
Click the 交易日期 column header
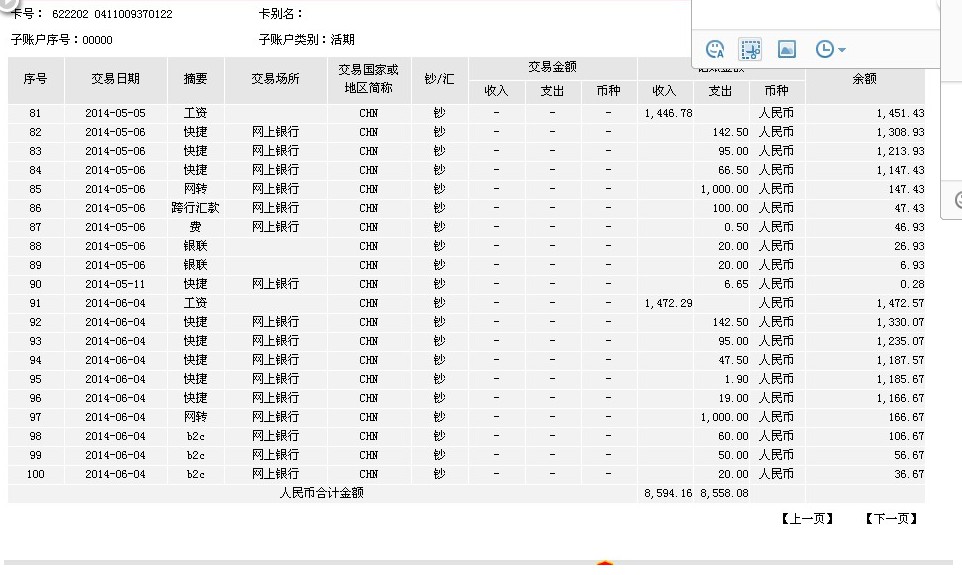116,79
